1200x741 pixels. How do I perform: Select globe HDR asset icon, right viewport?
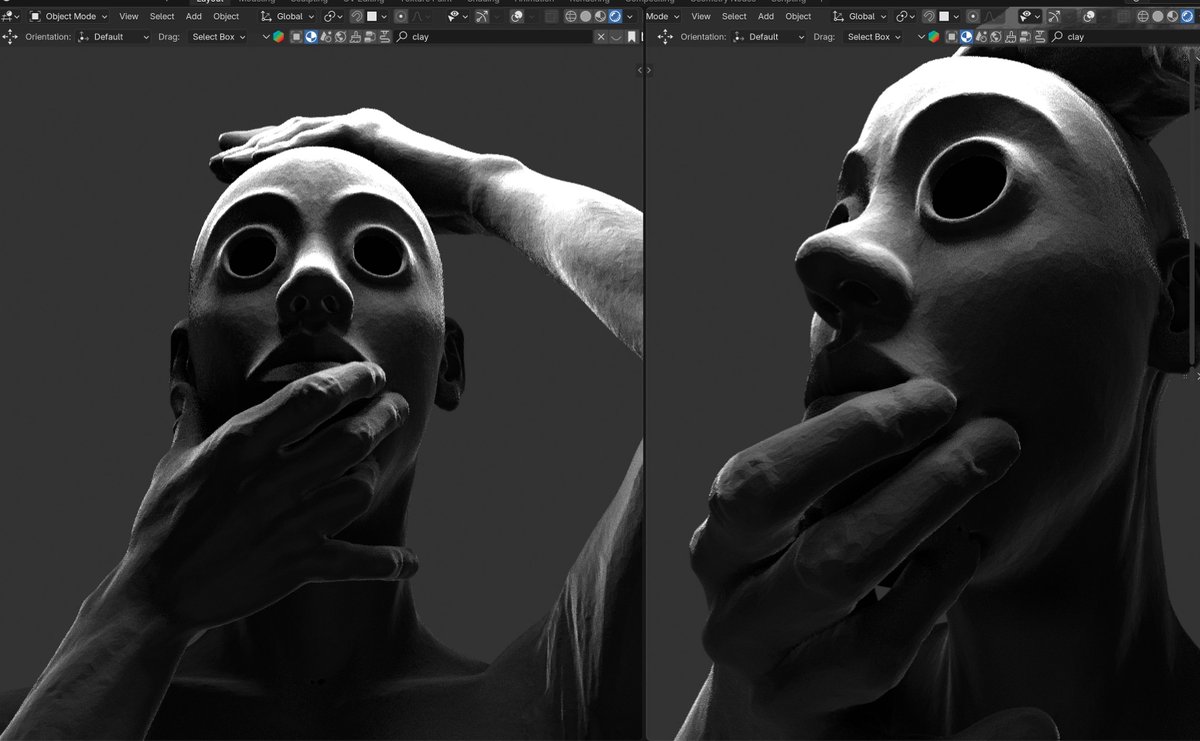pyautogui.click(x=995, y=37)
